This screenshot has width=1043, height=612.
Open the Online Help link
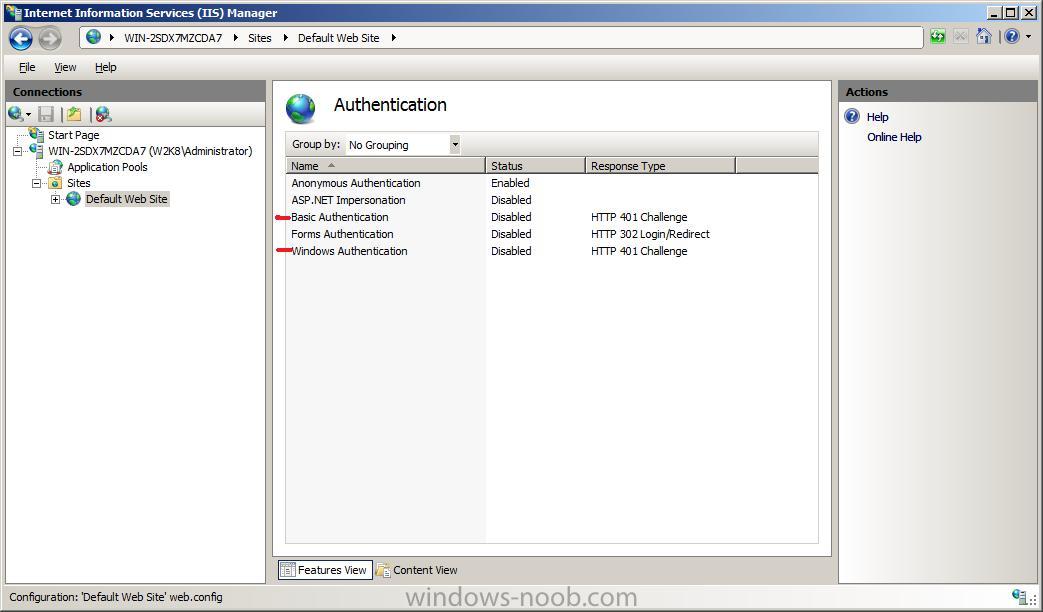pos(894,137)
